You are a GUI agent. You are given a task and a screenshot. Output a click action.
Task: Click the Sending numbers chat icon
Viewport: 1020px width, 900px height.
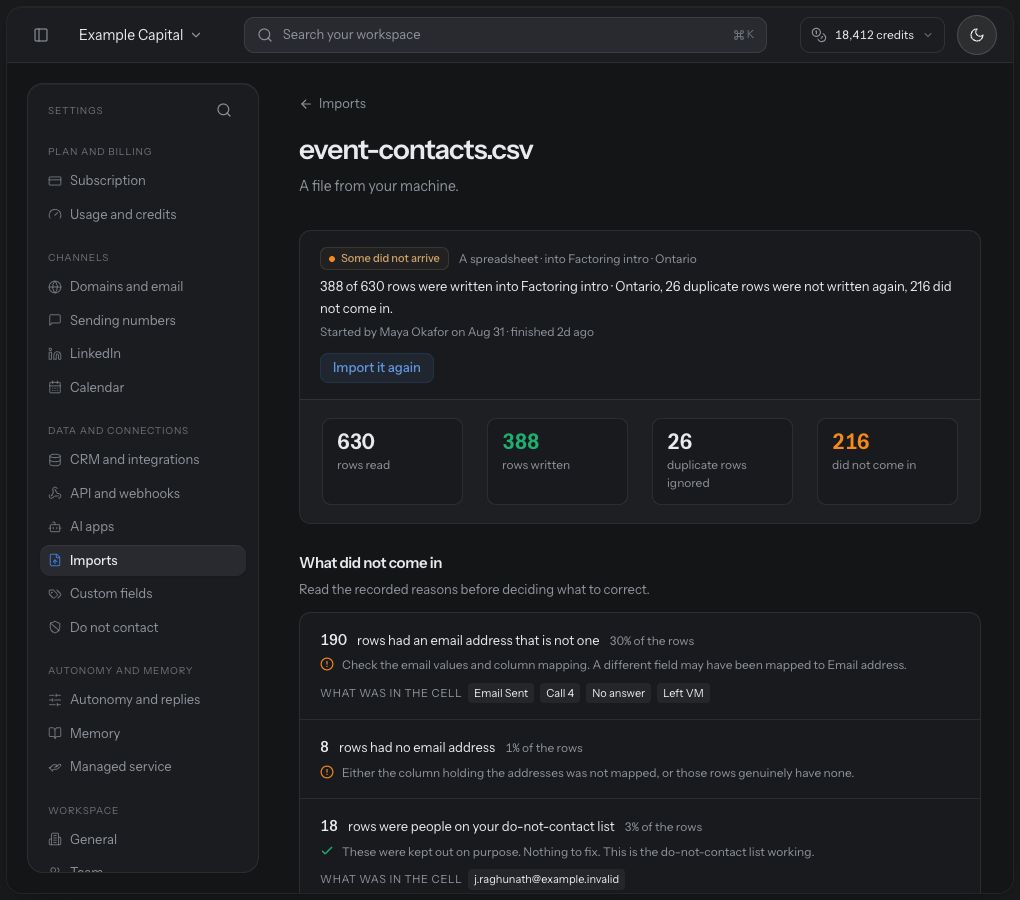[55, 321]
